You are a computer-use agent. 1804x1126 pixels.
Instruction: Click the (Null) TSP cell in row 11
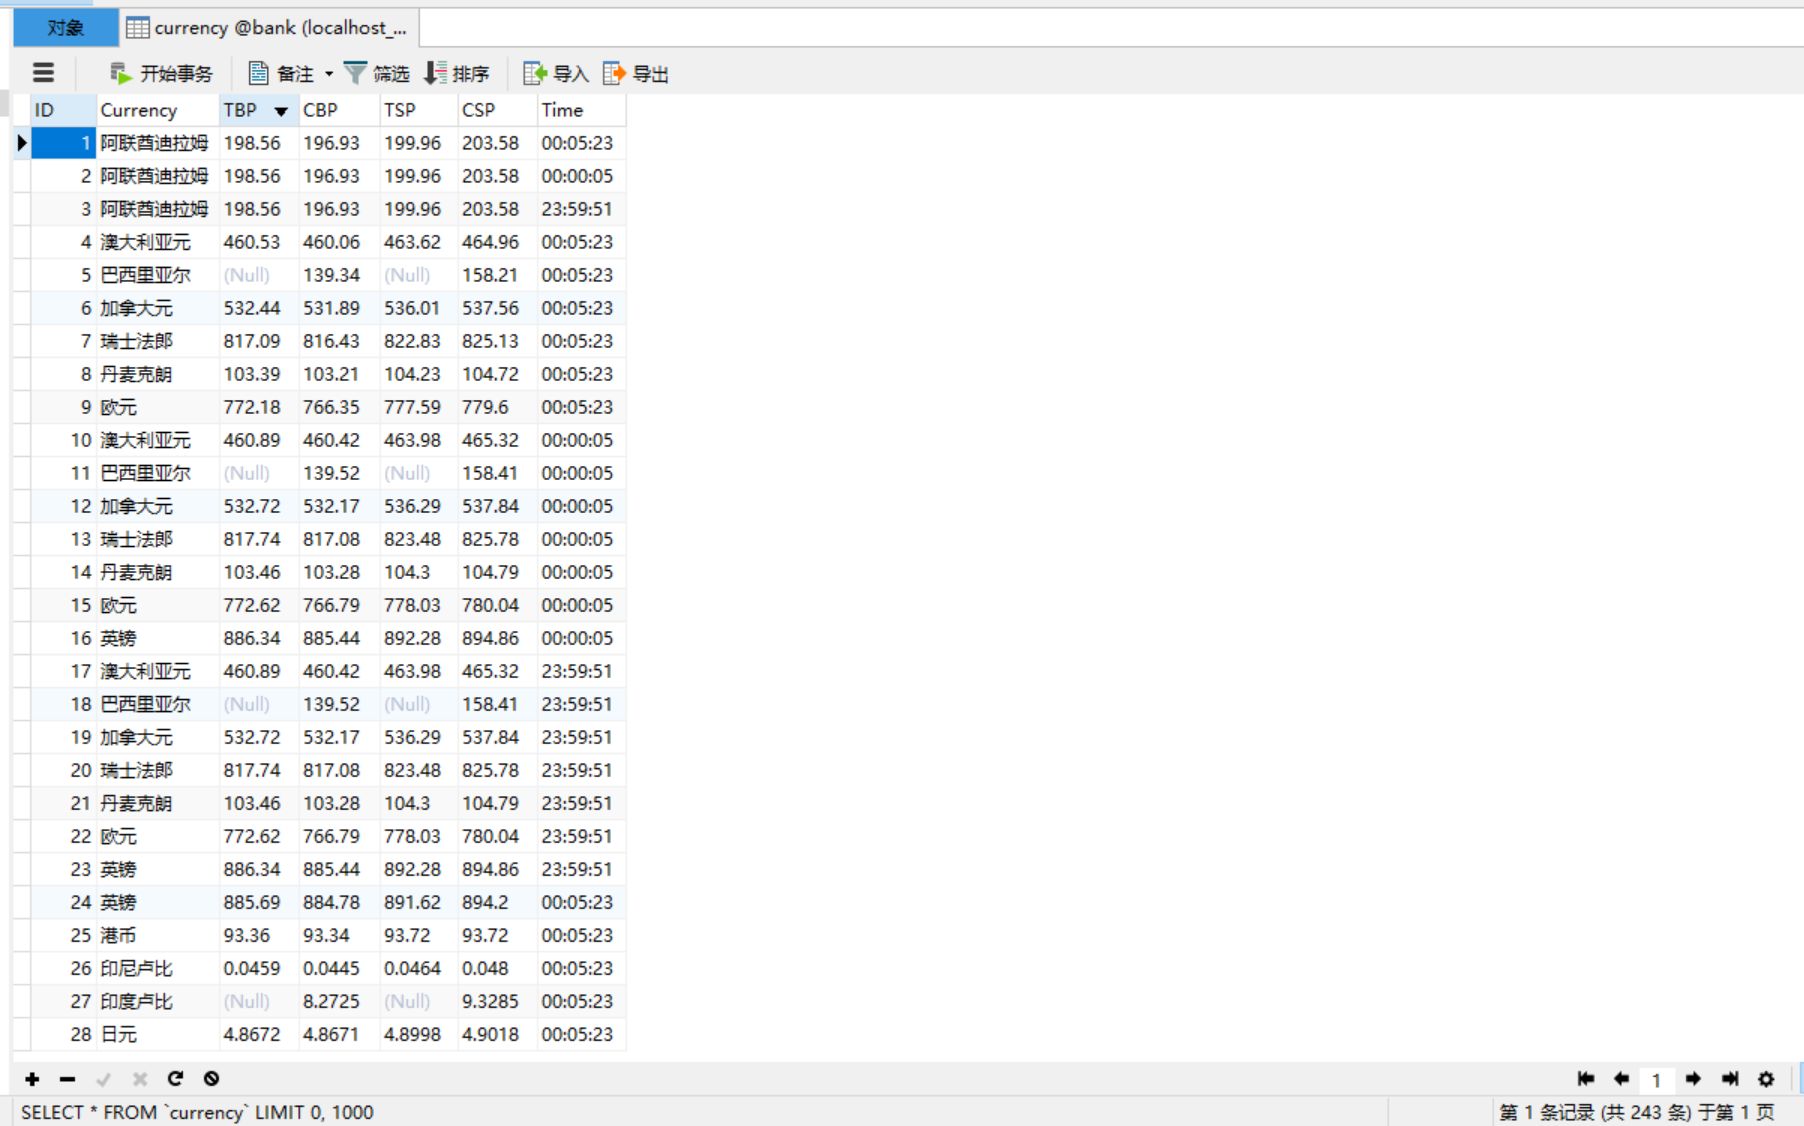(x=418, y=473)
